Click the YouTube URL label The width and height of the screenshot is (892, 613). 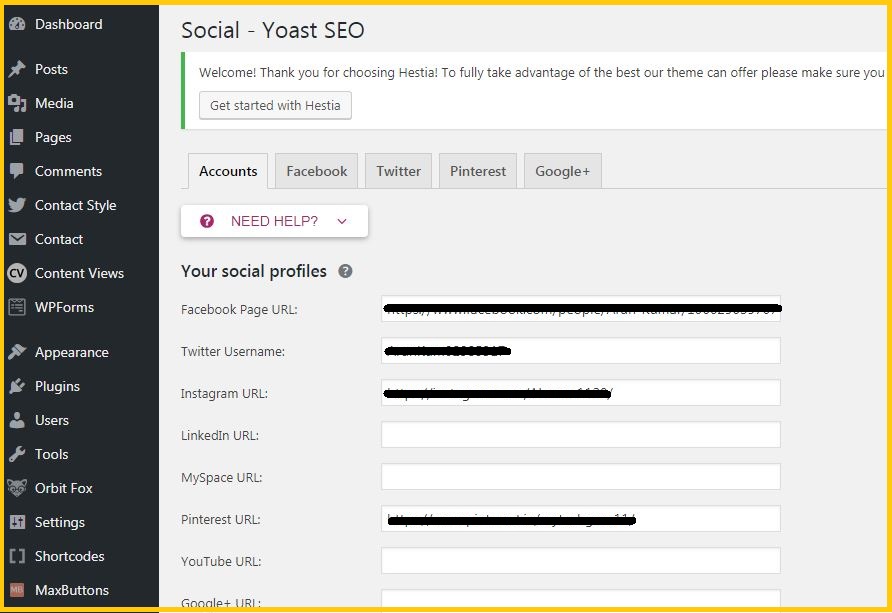coord(221,561)
